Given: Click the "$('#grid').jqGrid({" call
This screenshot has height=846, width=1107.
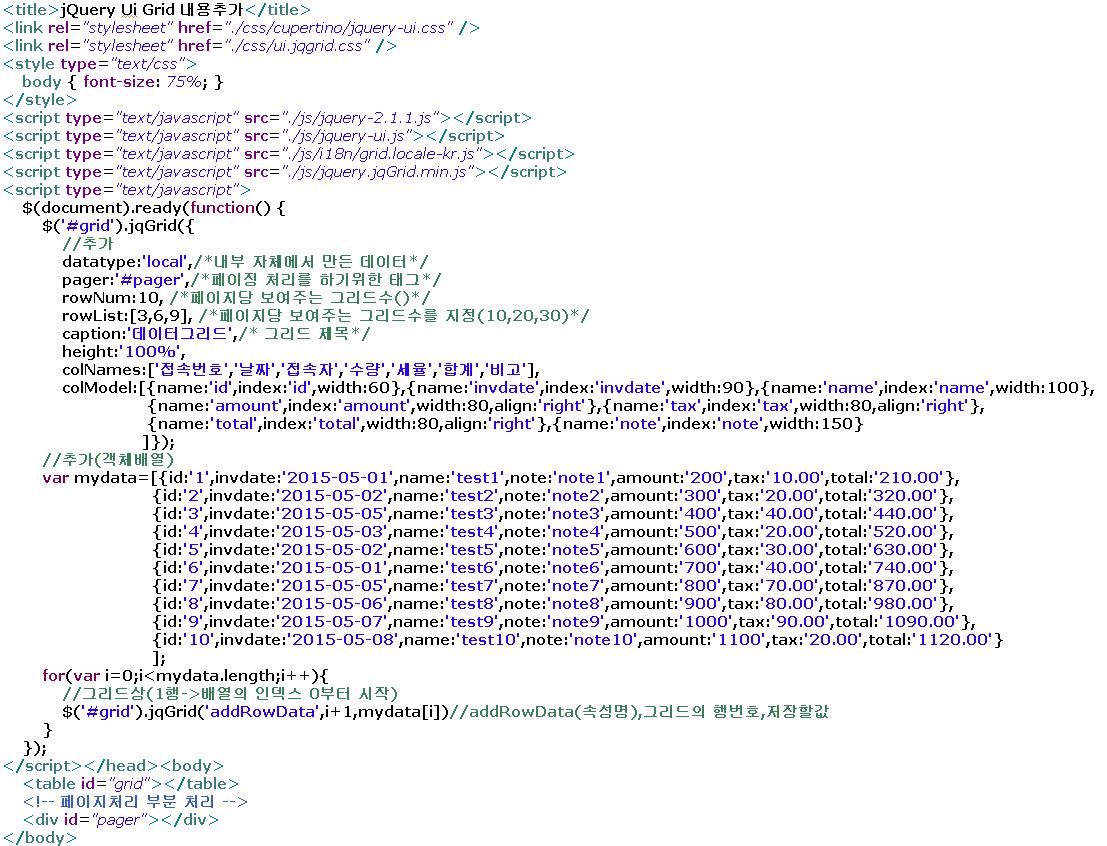Looking at the screenshot, I should (118, 226).
